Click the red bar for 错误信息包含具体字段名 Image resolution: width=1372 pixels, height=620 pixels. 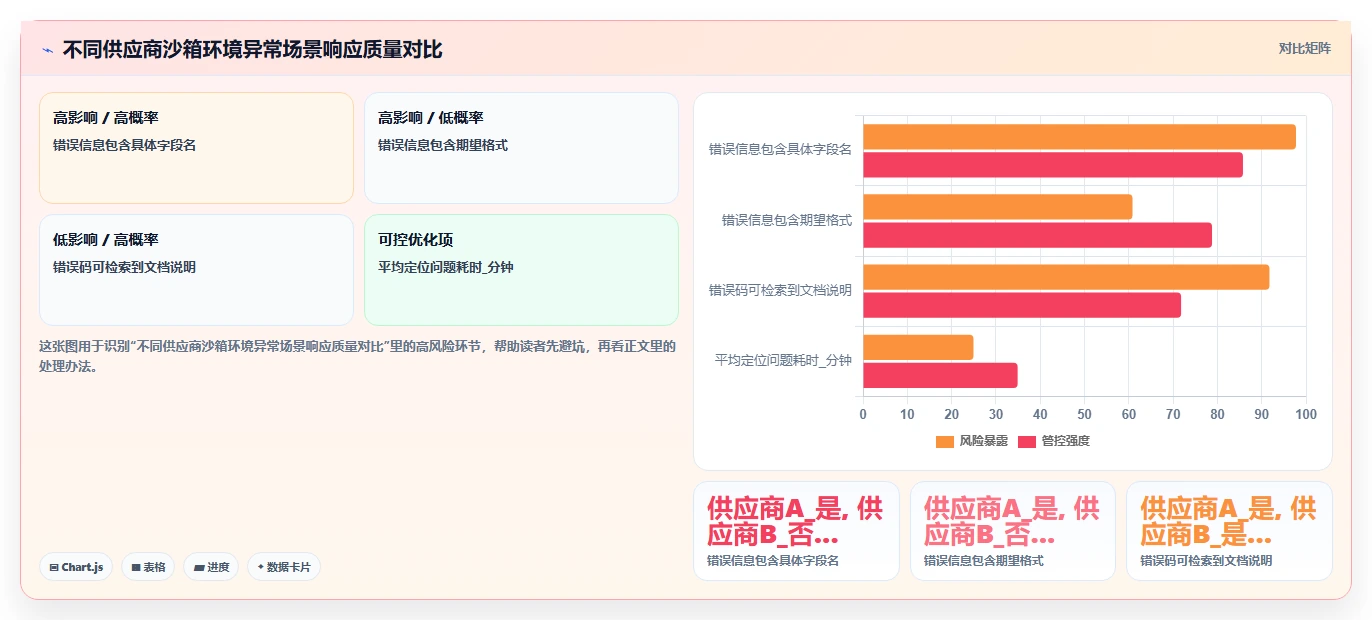pos(1053,165)
